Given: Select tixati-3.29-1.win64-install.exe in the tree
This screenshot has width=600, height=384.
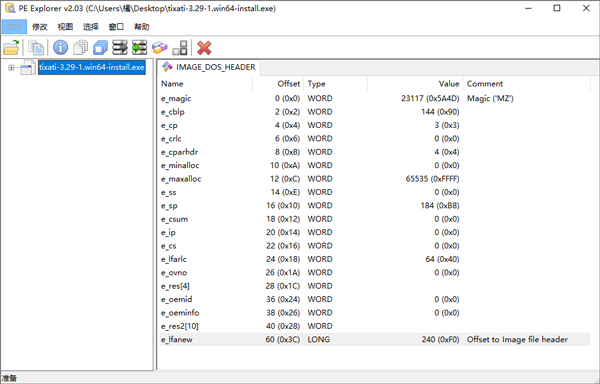Looking at the screenshot, I should point(92,67).
